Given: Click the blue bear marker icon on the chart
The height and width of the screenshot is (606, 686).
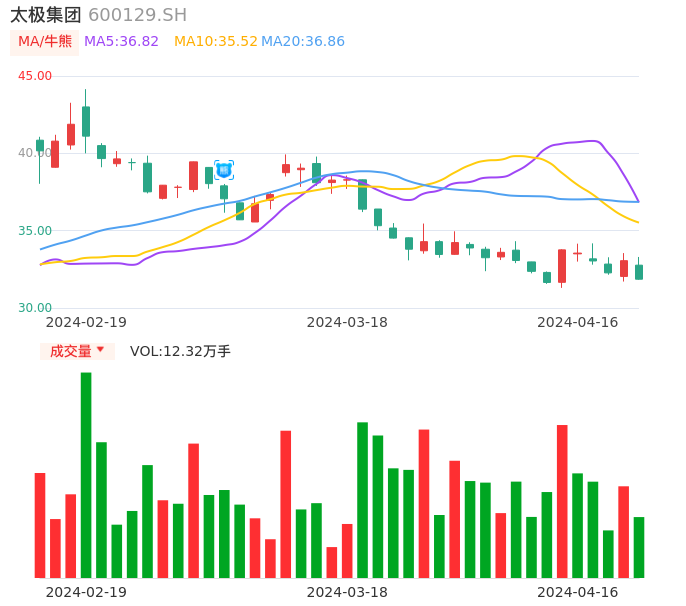Looking at the screenshot, I should coord(224,170).
